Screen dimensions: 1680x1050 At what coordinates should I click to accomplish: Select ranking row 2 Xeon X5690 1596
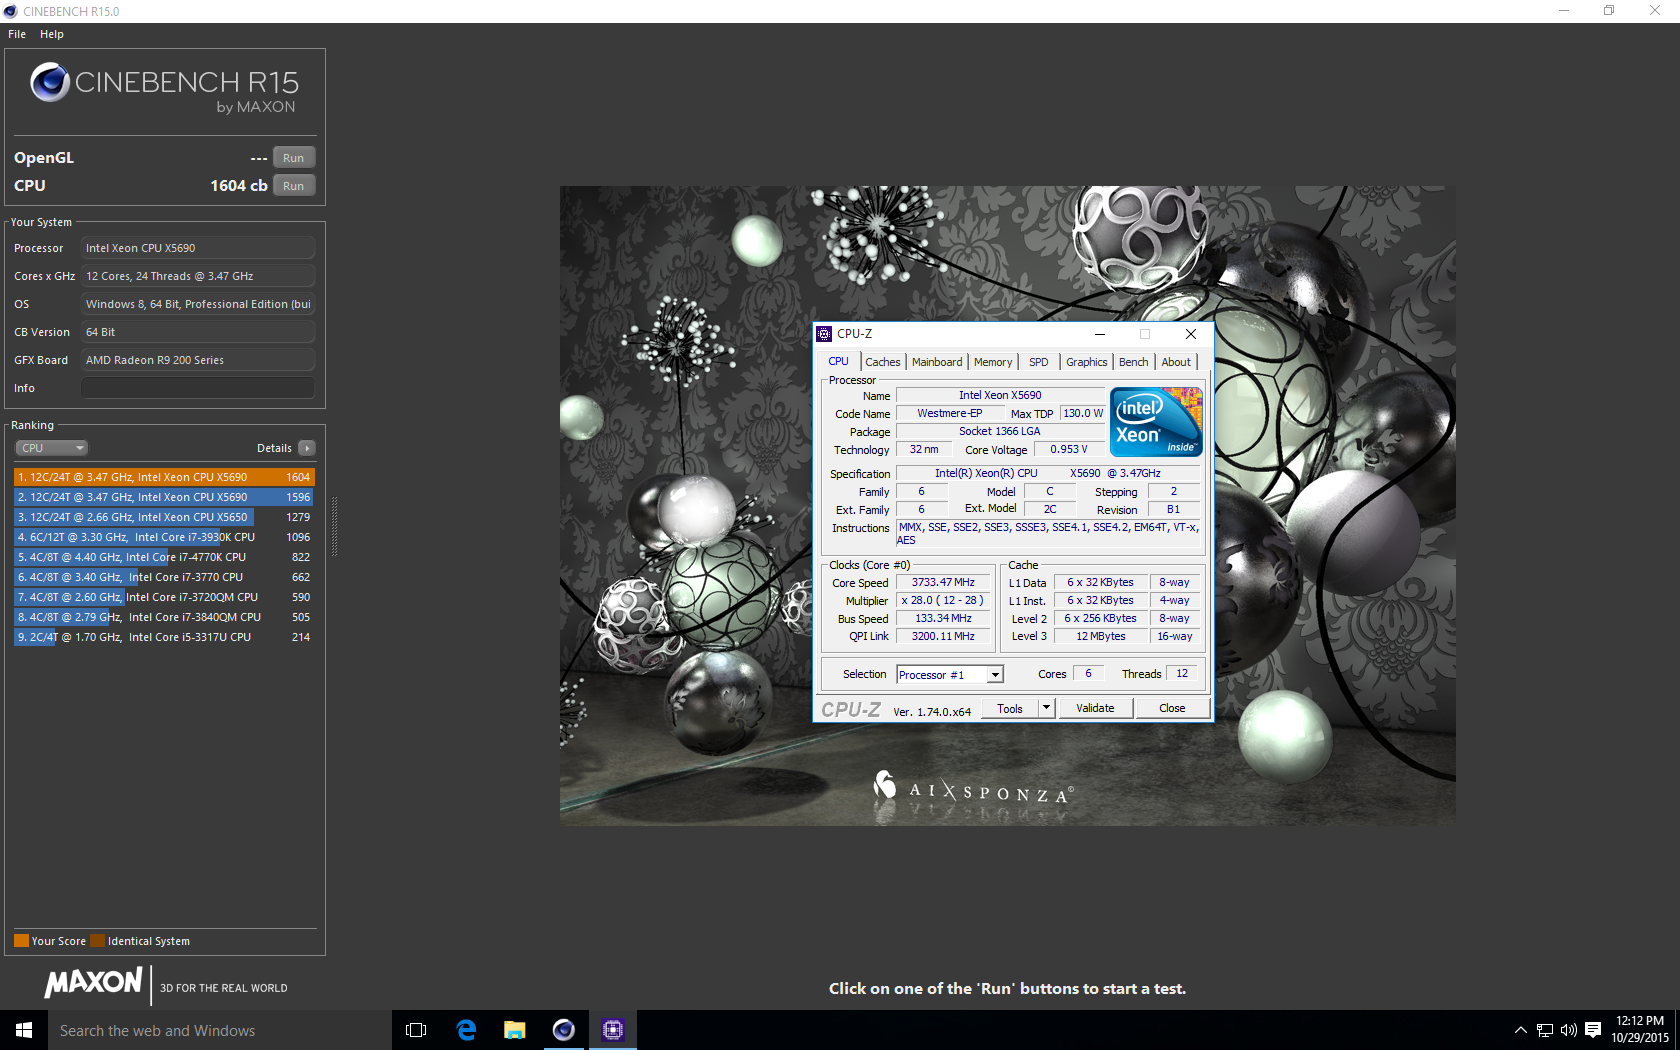(164, 497)
